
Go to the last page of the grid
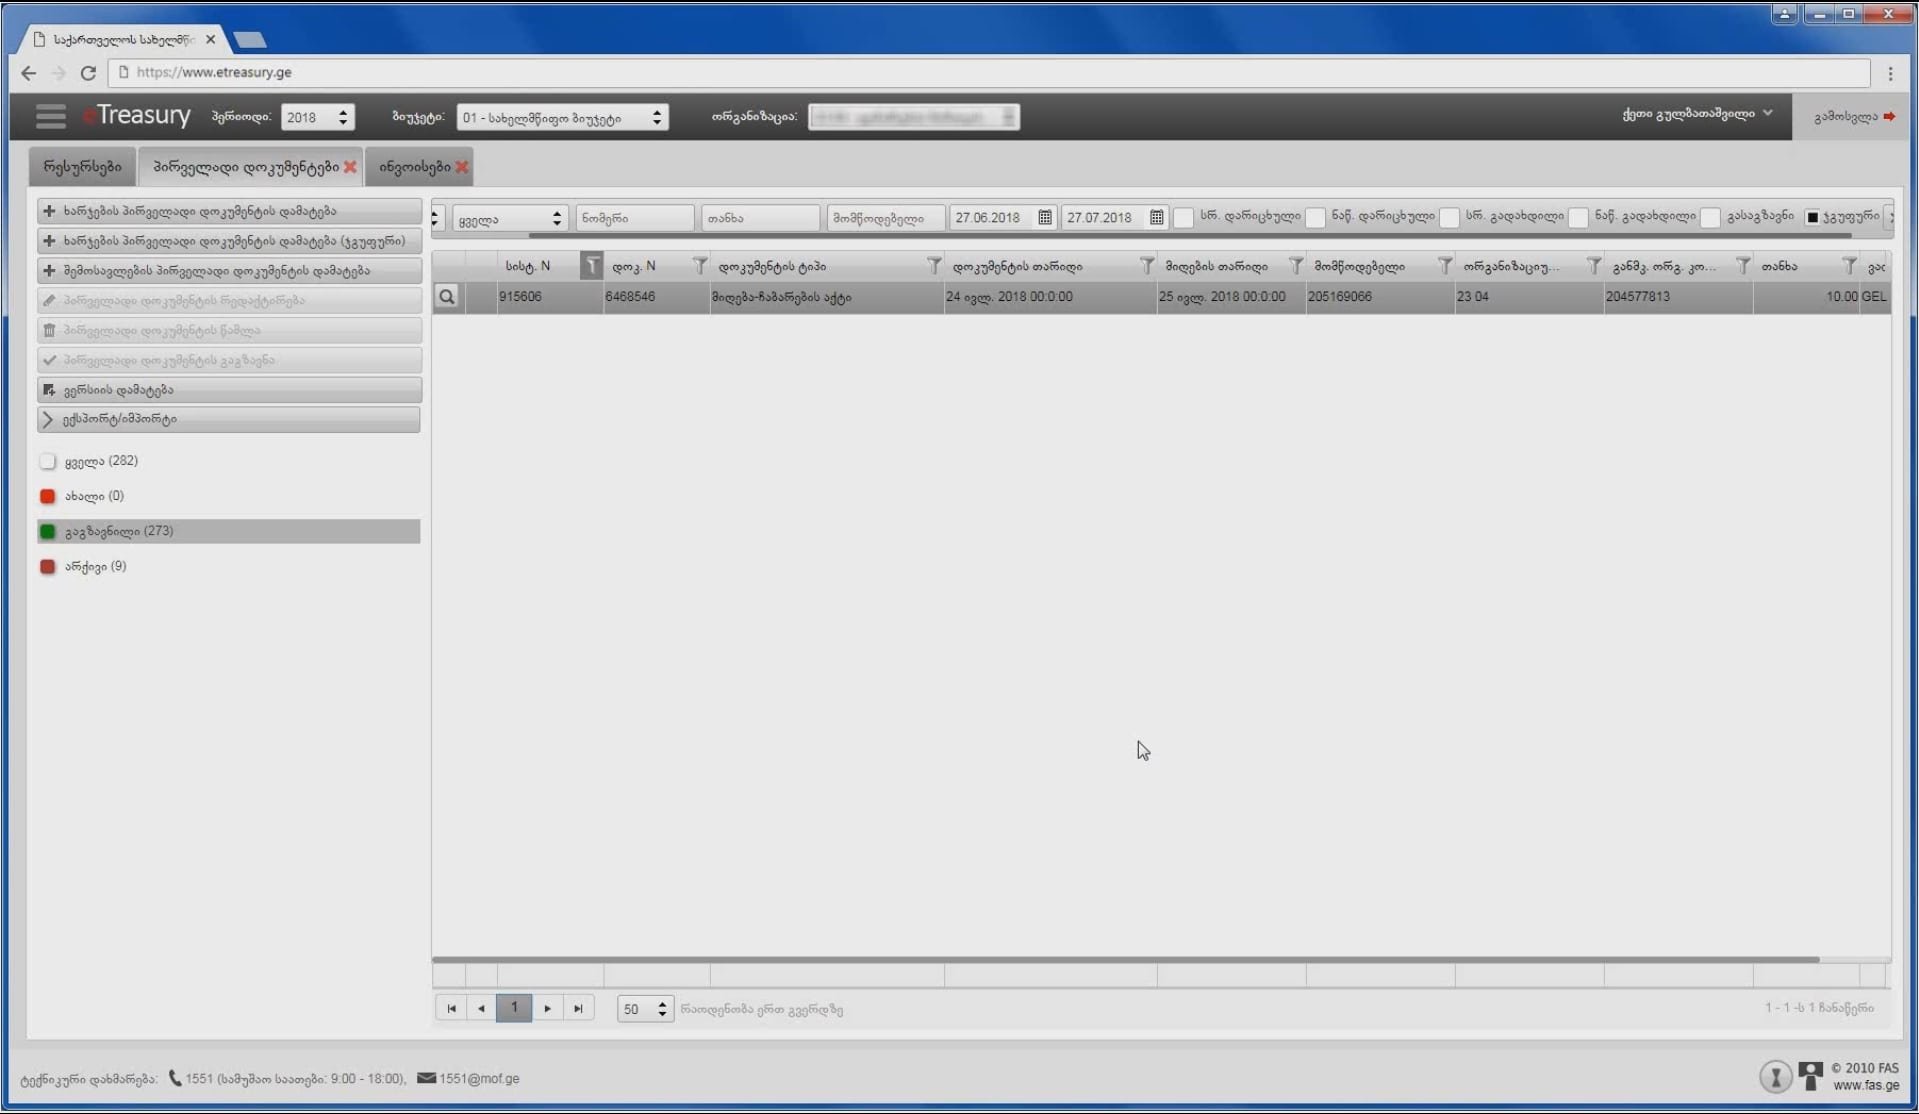pos(578,1008)
